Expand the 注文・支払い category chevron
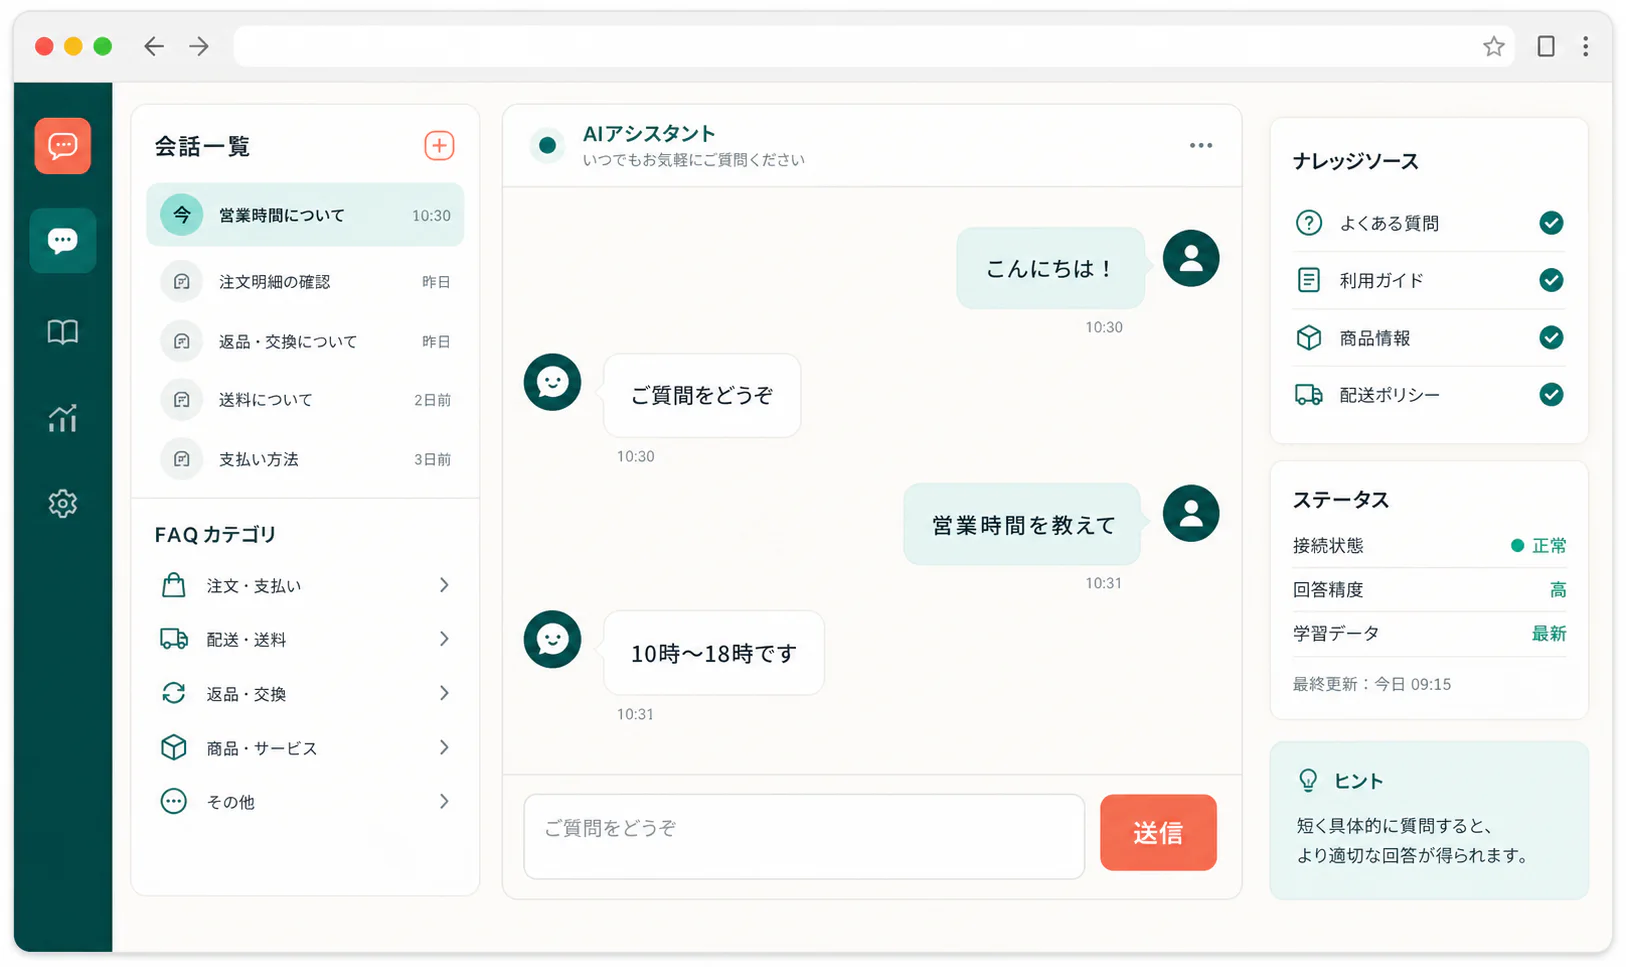The image size is (1626, 967). point(444,585)
